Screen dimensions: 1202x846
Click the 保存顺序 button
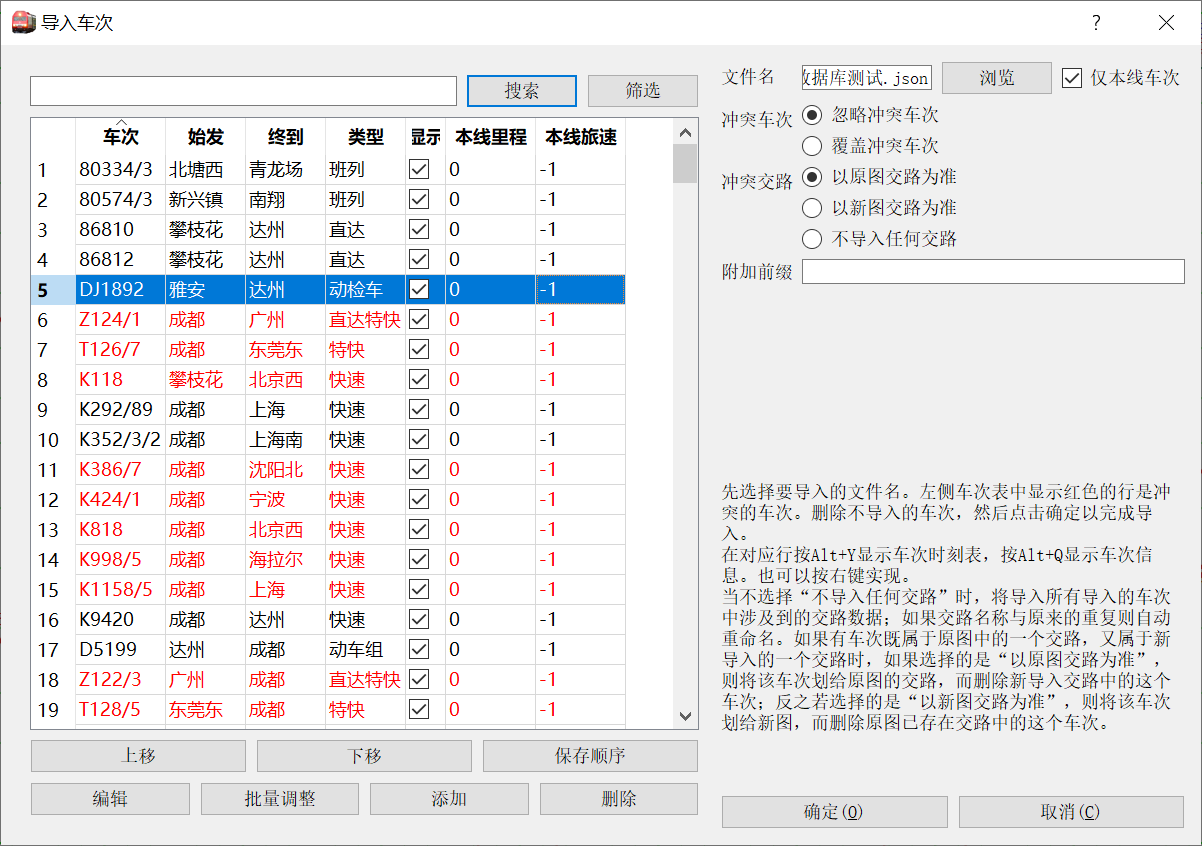(590, 756)
